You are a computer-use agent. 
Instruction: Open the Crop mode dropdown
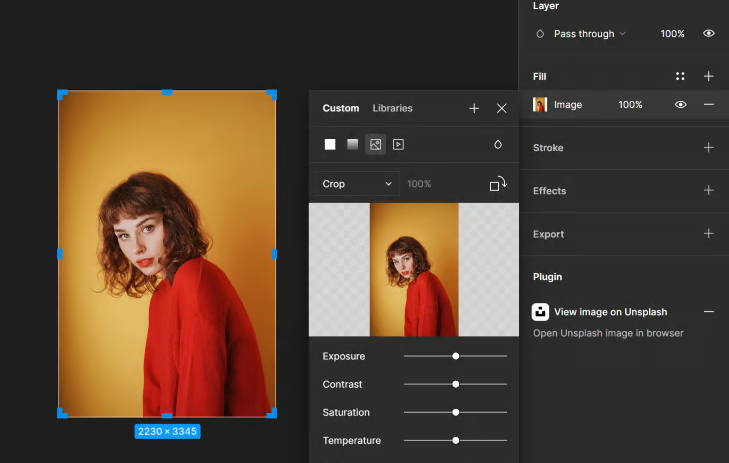click(358, 184)
